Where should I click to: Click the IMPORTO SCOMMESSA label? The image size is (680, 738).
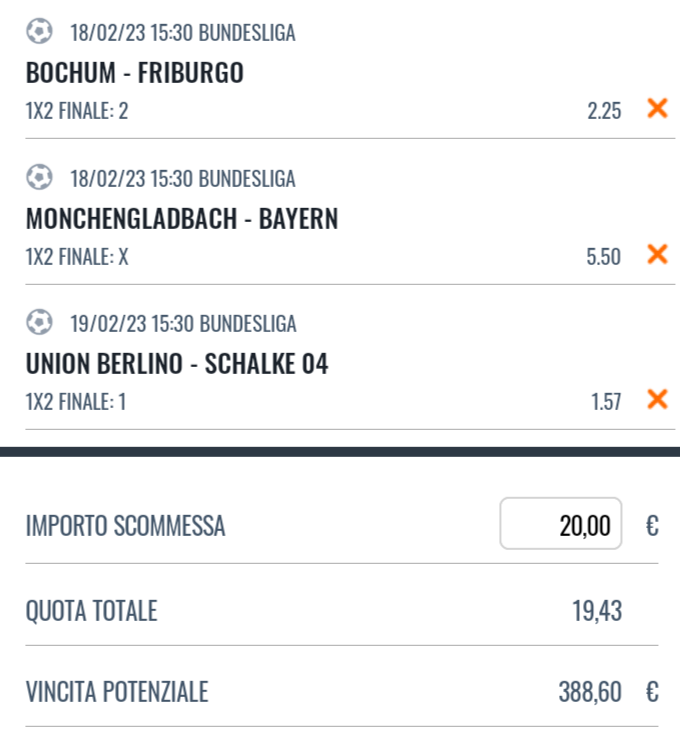coord(125,526)
